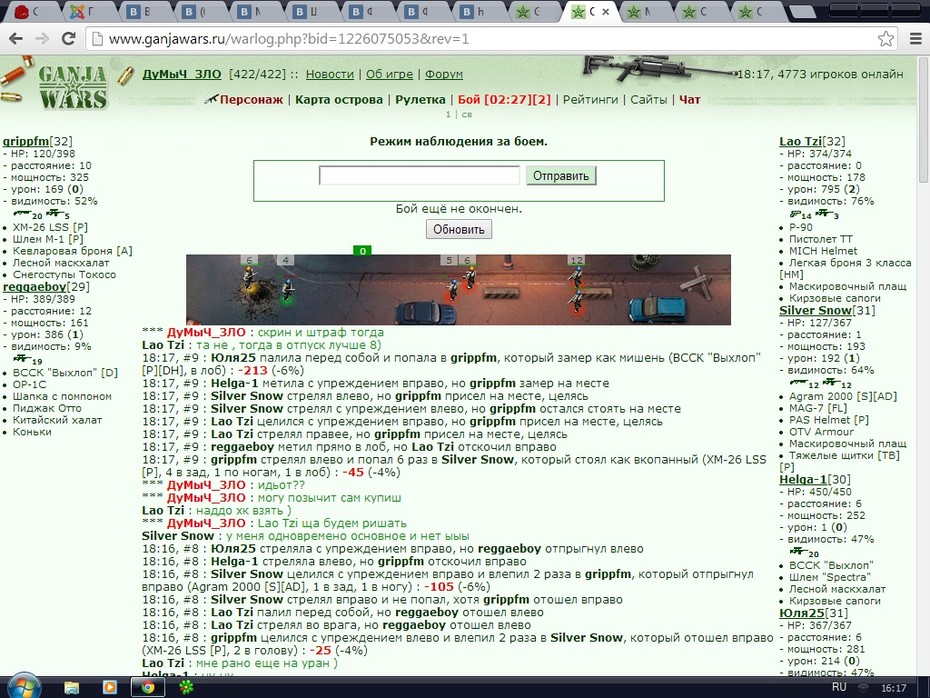Open Карта острова menu item
930x698 pixels.
pyautogui.click(x=339, y=100)
